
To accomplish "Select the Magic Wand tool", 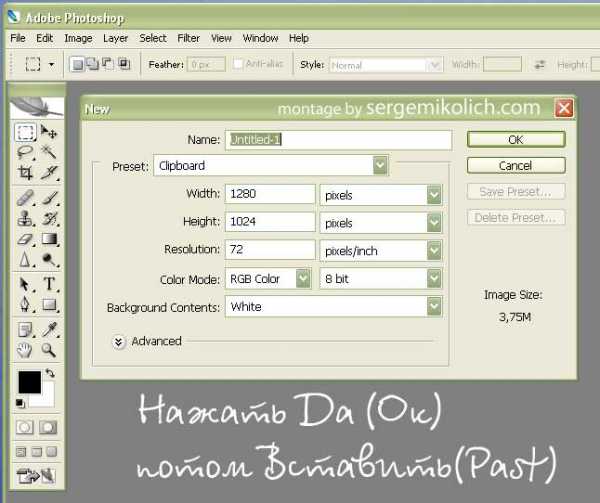I will pyautogui.click(x=49, y=152).
